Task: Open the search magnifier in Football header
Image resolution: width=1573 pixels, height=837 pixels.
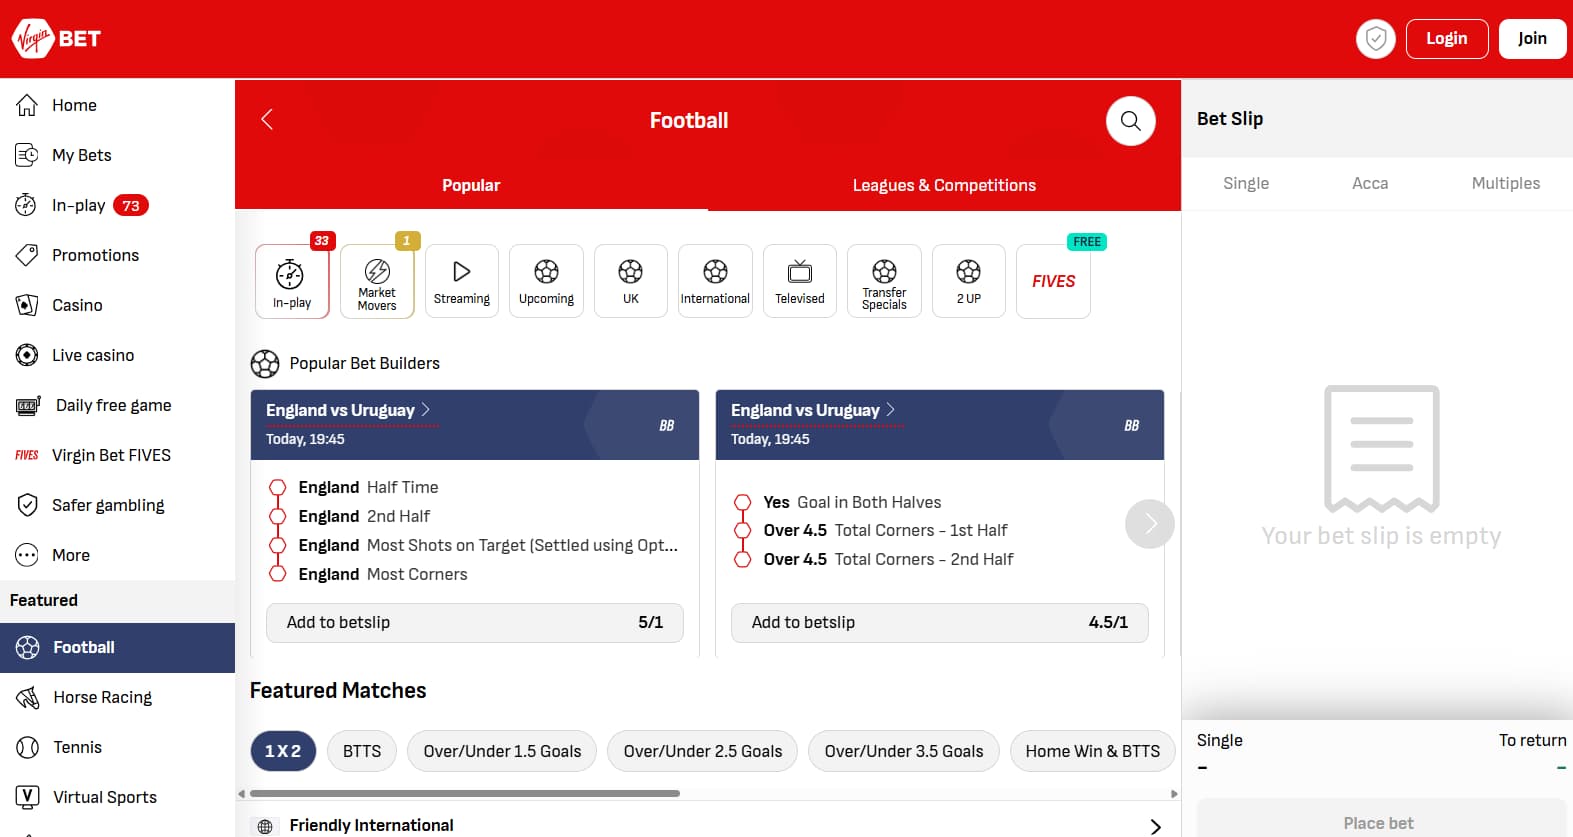Action: 1130,121
